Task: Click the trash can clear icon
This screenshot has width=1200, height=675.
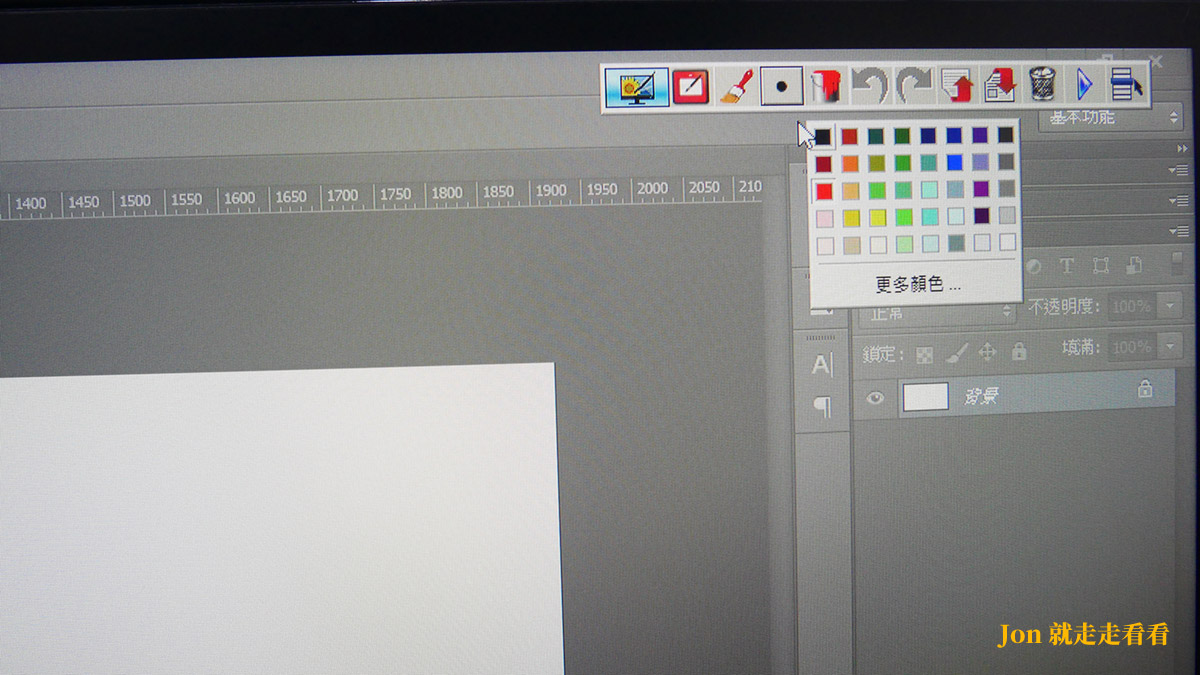Action: pos(1043,85)
